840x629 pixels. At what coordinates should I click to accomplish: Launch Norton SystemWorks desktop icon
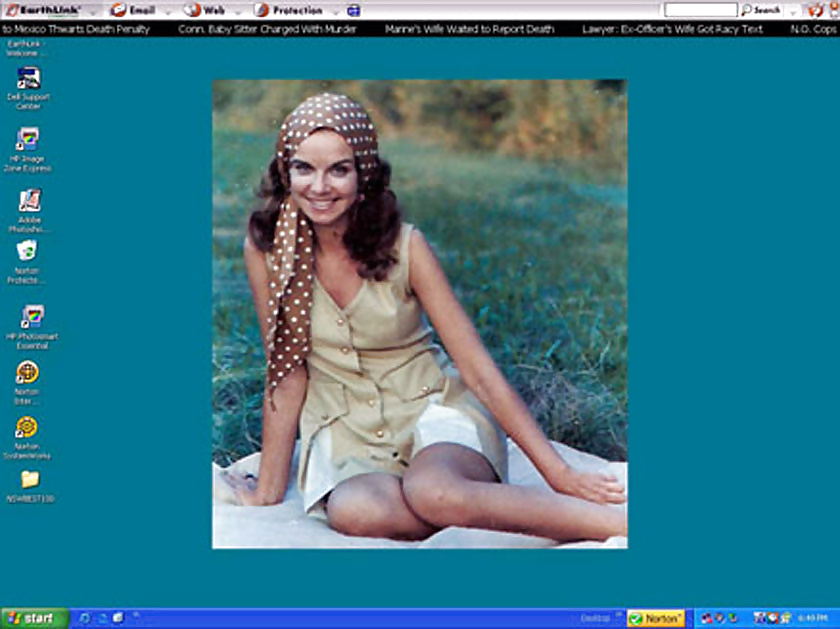click(27, 428)
